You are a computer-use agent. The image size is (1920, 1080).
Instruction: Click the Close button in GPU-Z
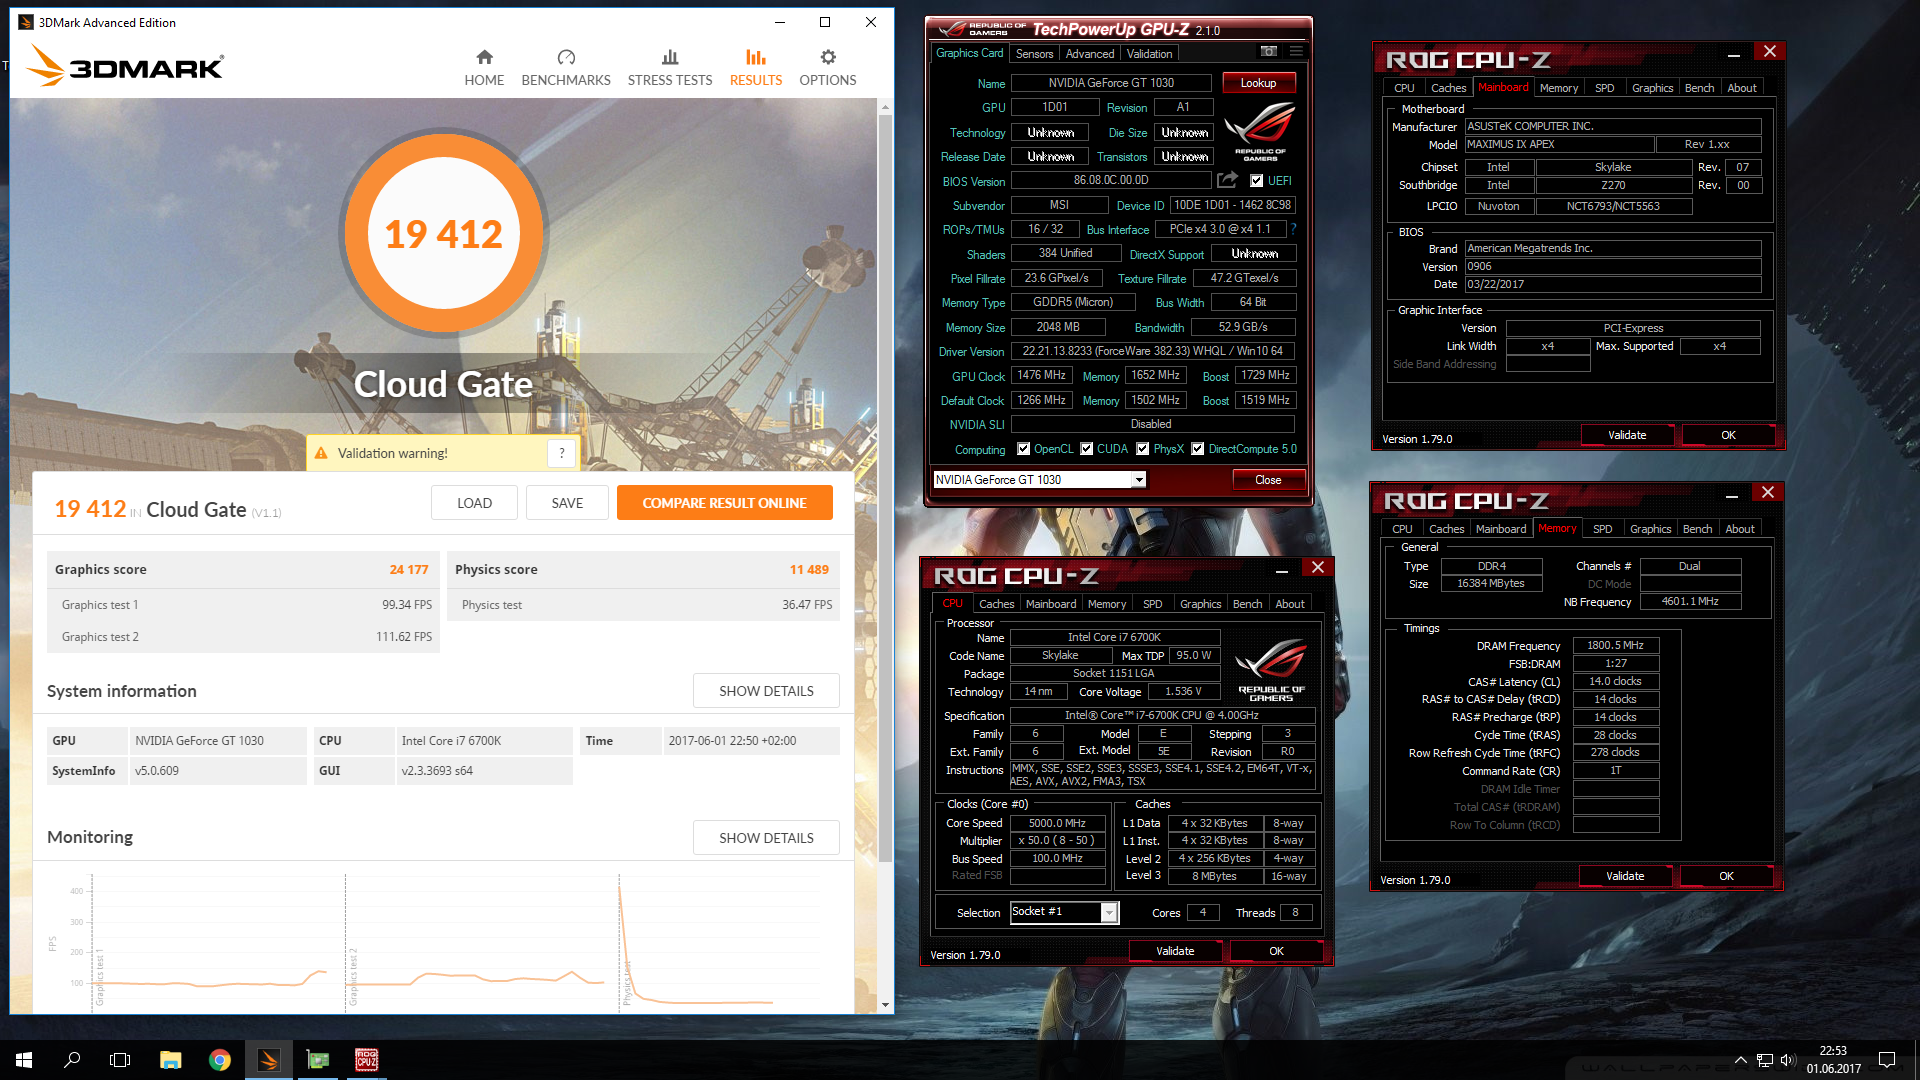(1268, 480)
